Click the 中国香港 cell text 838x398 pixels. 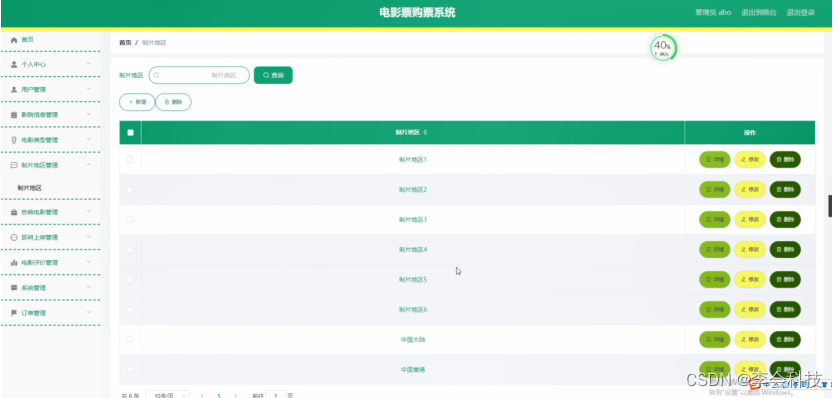tap(413, 370)
